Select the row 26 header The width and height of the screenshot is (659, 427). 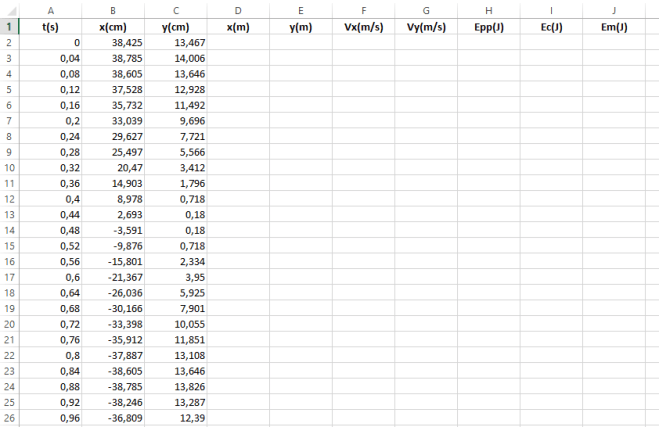click(x=9, y=416)
